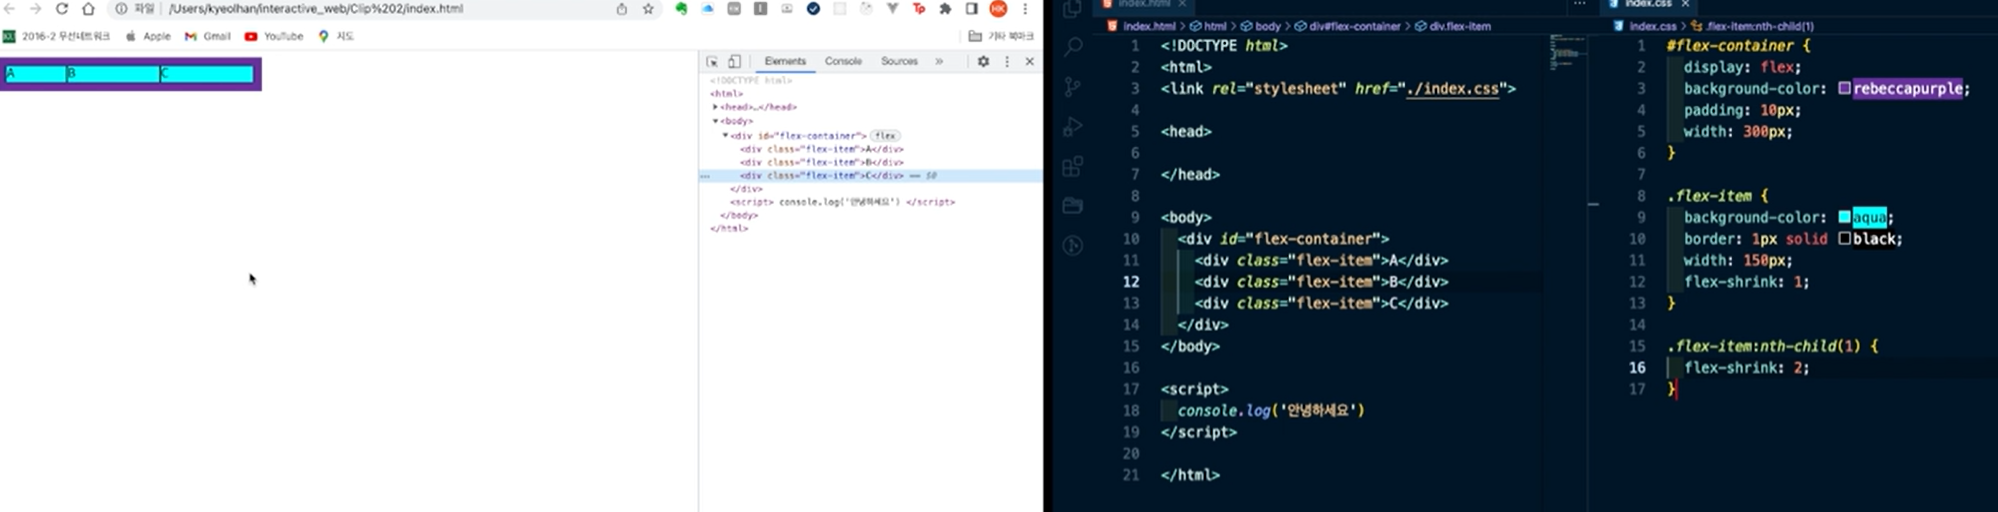Open the aqua color swatch picker
The height and width of the screenshot is (512, 1998).
[1845, 218]
